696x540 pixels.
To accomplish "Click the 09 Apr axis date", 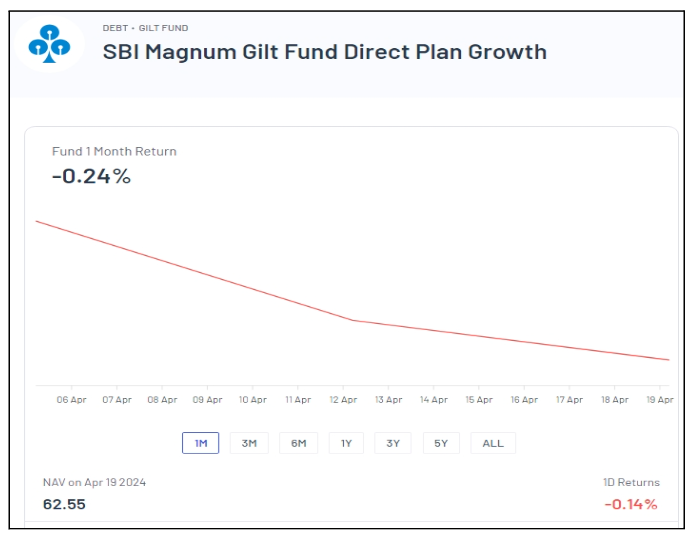I will (x=207, y=400).
